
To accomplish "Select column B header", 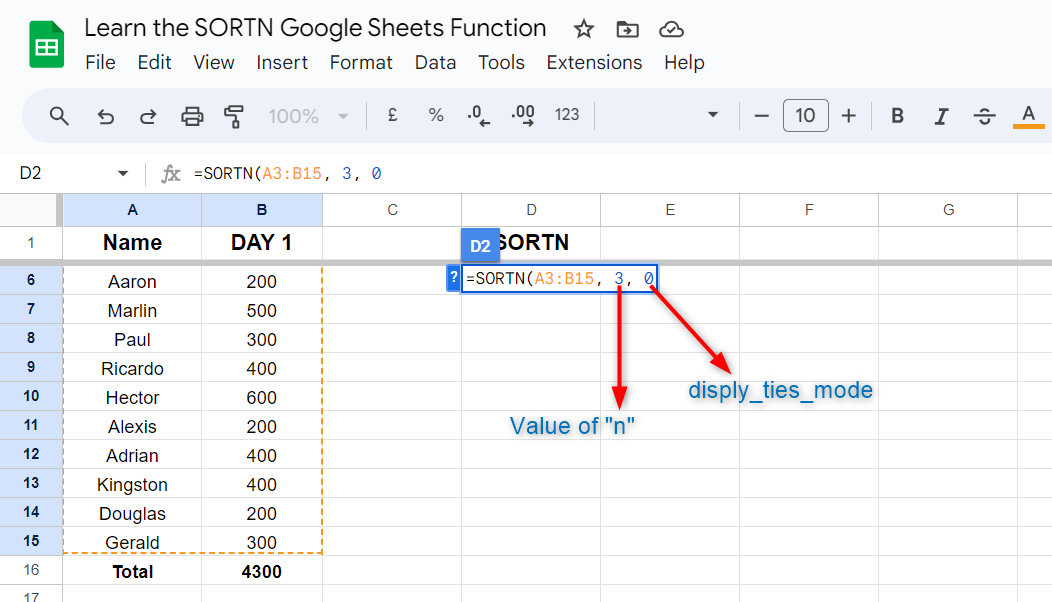I will coord(262,210).
